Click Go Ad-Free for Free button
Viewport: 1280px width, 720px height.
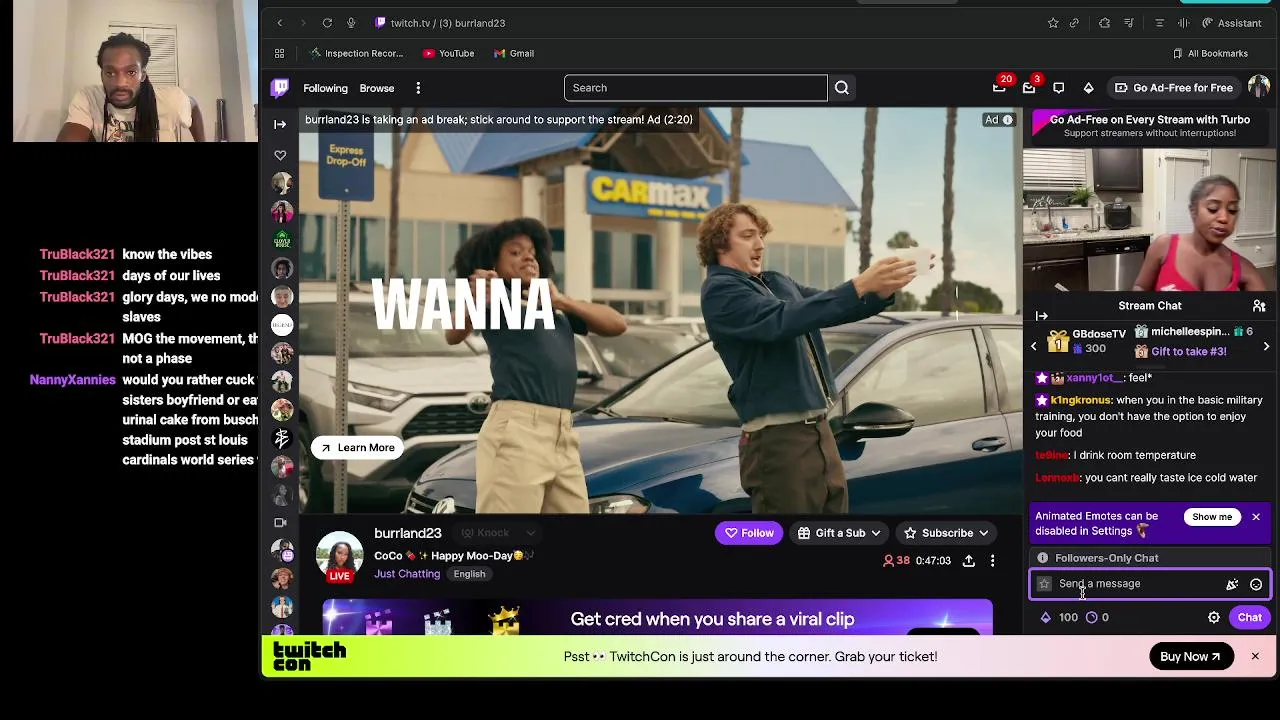point(1174,88)
